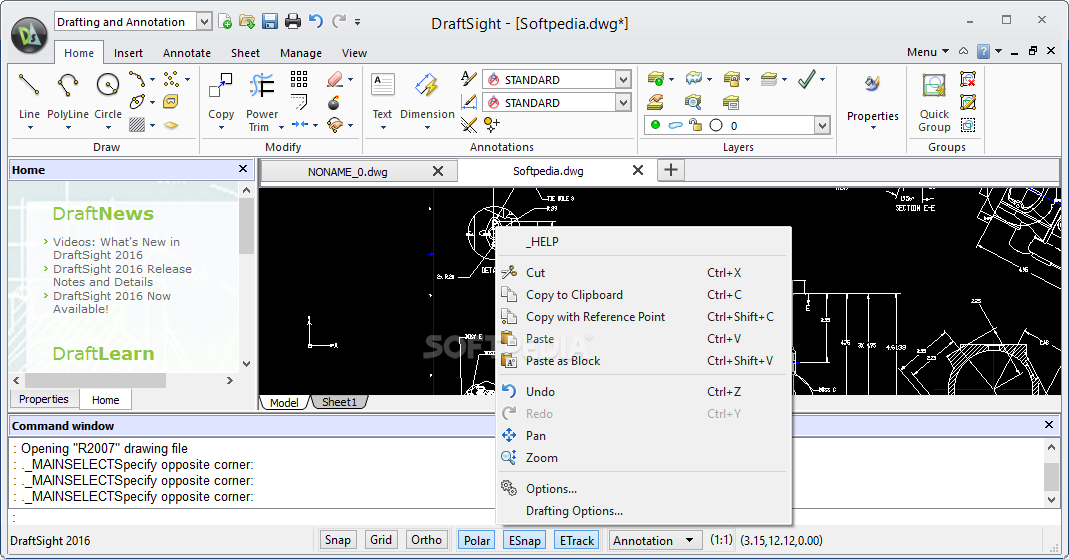Open Videos: What's New in DraftSight link

coord(117,248)
